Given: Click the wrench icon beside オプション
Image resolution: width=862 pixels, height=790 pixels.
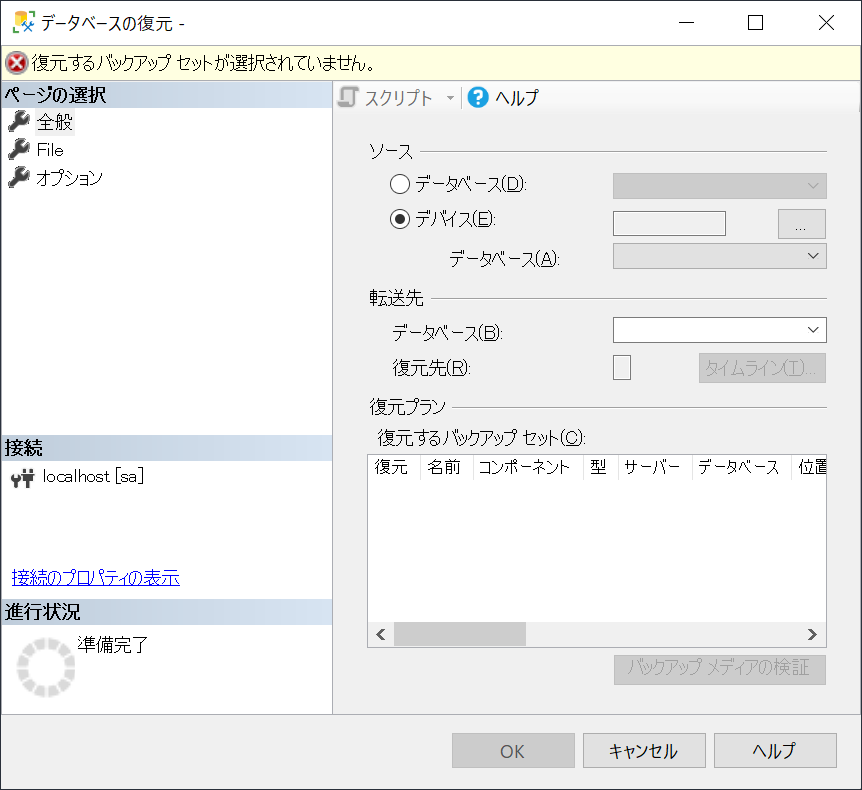Looking at the screenshot, I should pyautogui.click(x=19, y=177).
